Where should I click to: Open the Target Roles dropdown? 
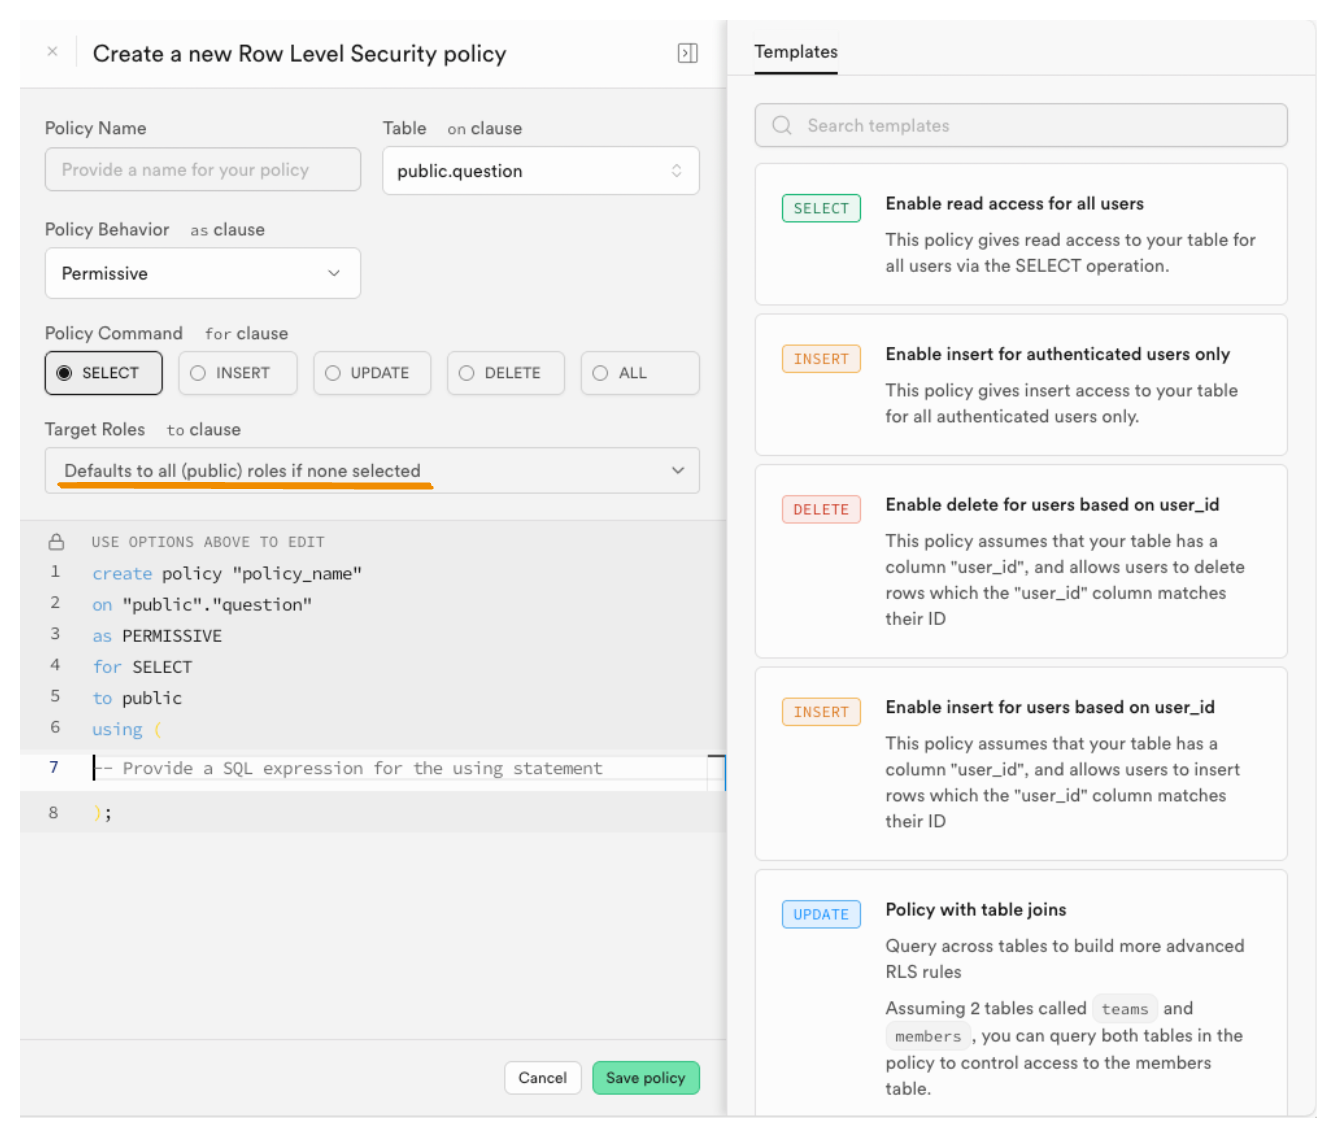pos(371,471)
